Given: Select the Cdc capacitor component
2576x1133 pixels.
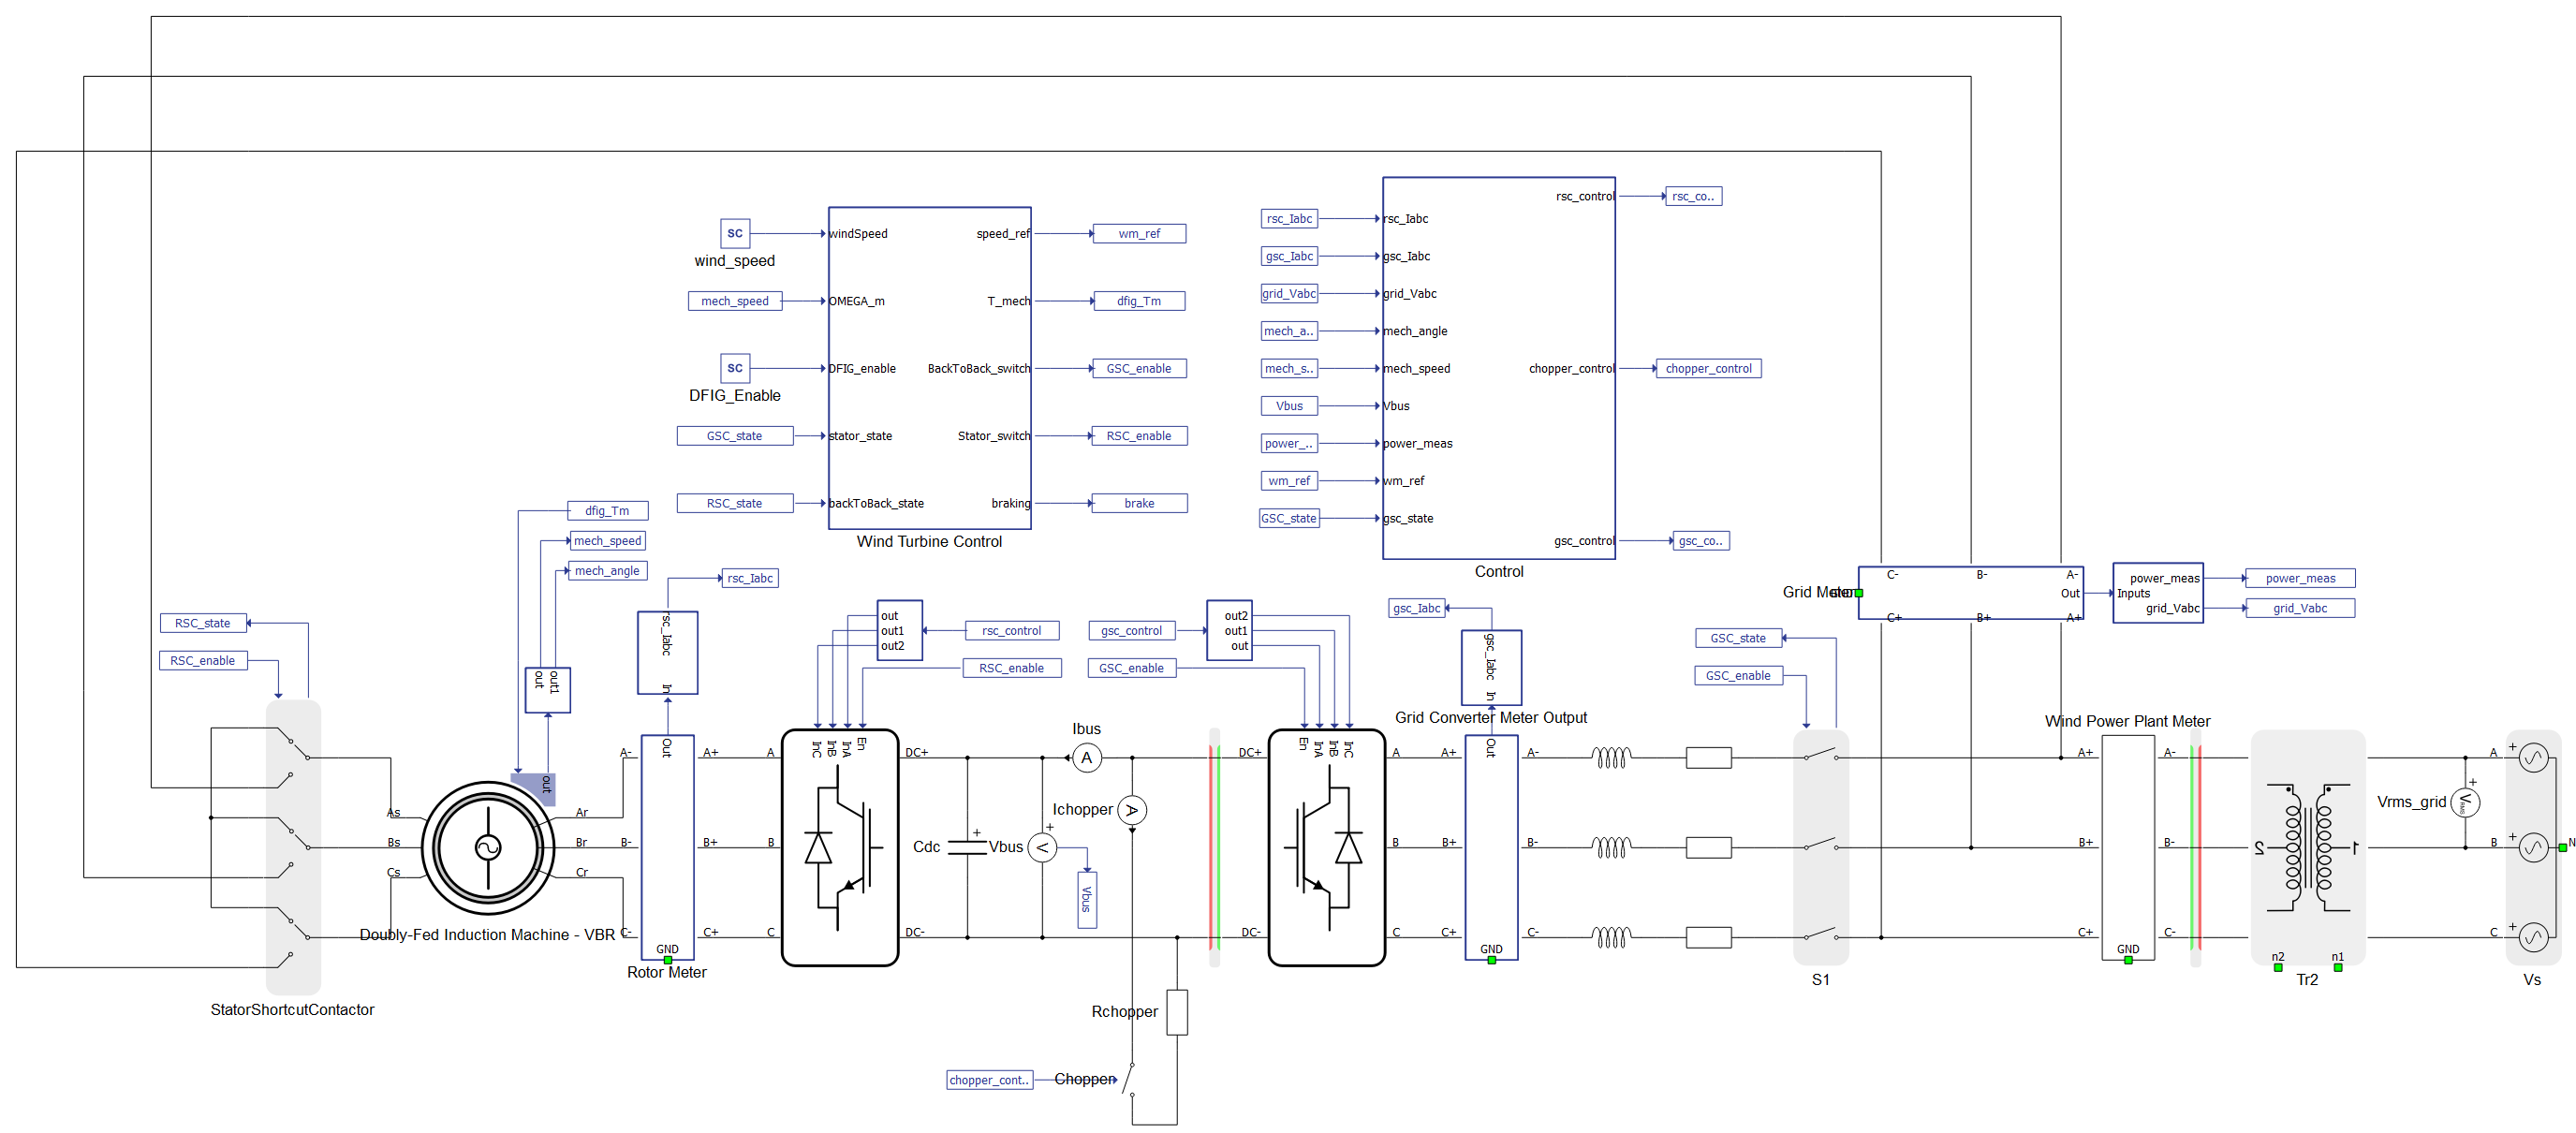Looking at the screenshot, I should pos(966,847).
